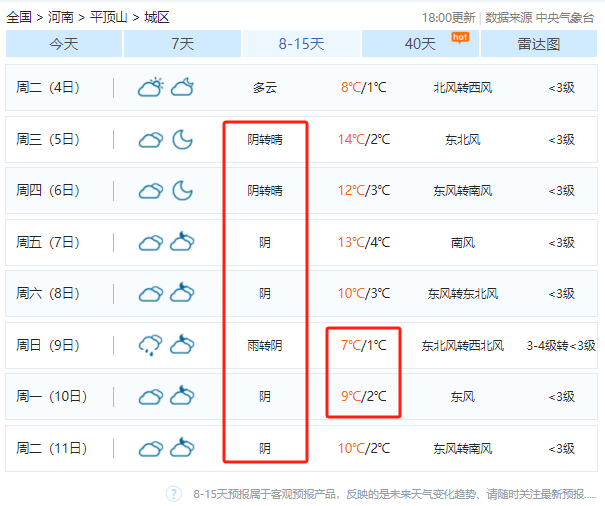Viewport: 605px width, 506px height.
Task: Click night overcast icon for 周二 (11日)
Action: click(x=182, y=447)
